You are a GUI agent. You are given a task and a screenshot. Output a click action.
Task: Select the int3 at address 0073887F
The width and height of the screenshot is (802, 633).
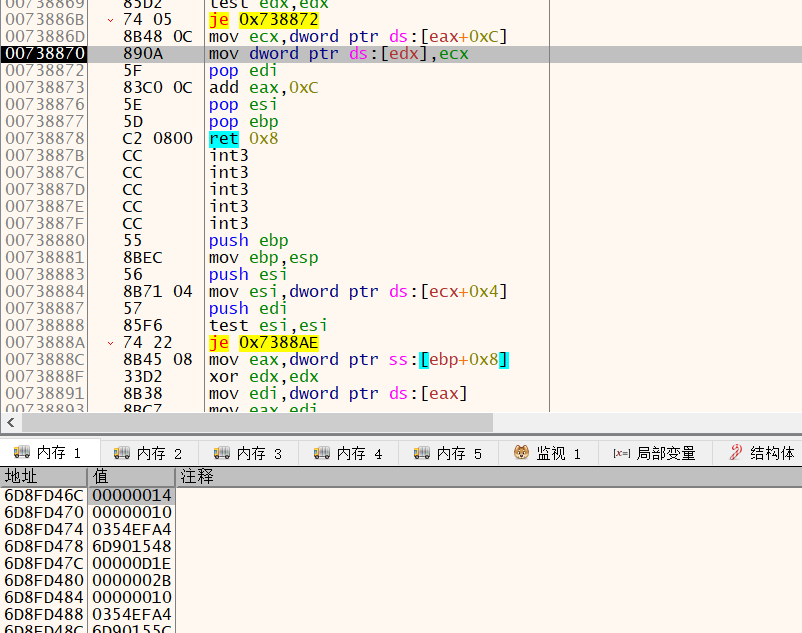229,223
